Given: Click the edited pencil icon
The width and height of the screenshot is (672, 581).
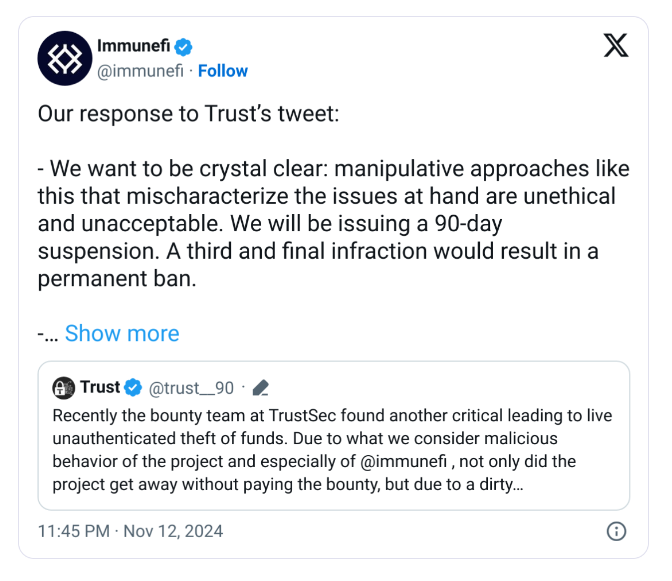Looking at the screenshot, I should 261,388.
